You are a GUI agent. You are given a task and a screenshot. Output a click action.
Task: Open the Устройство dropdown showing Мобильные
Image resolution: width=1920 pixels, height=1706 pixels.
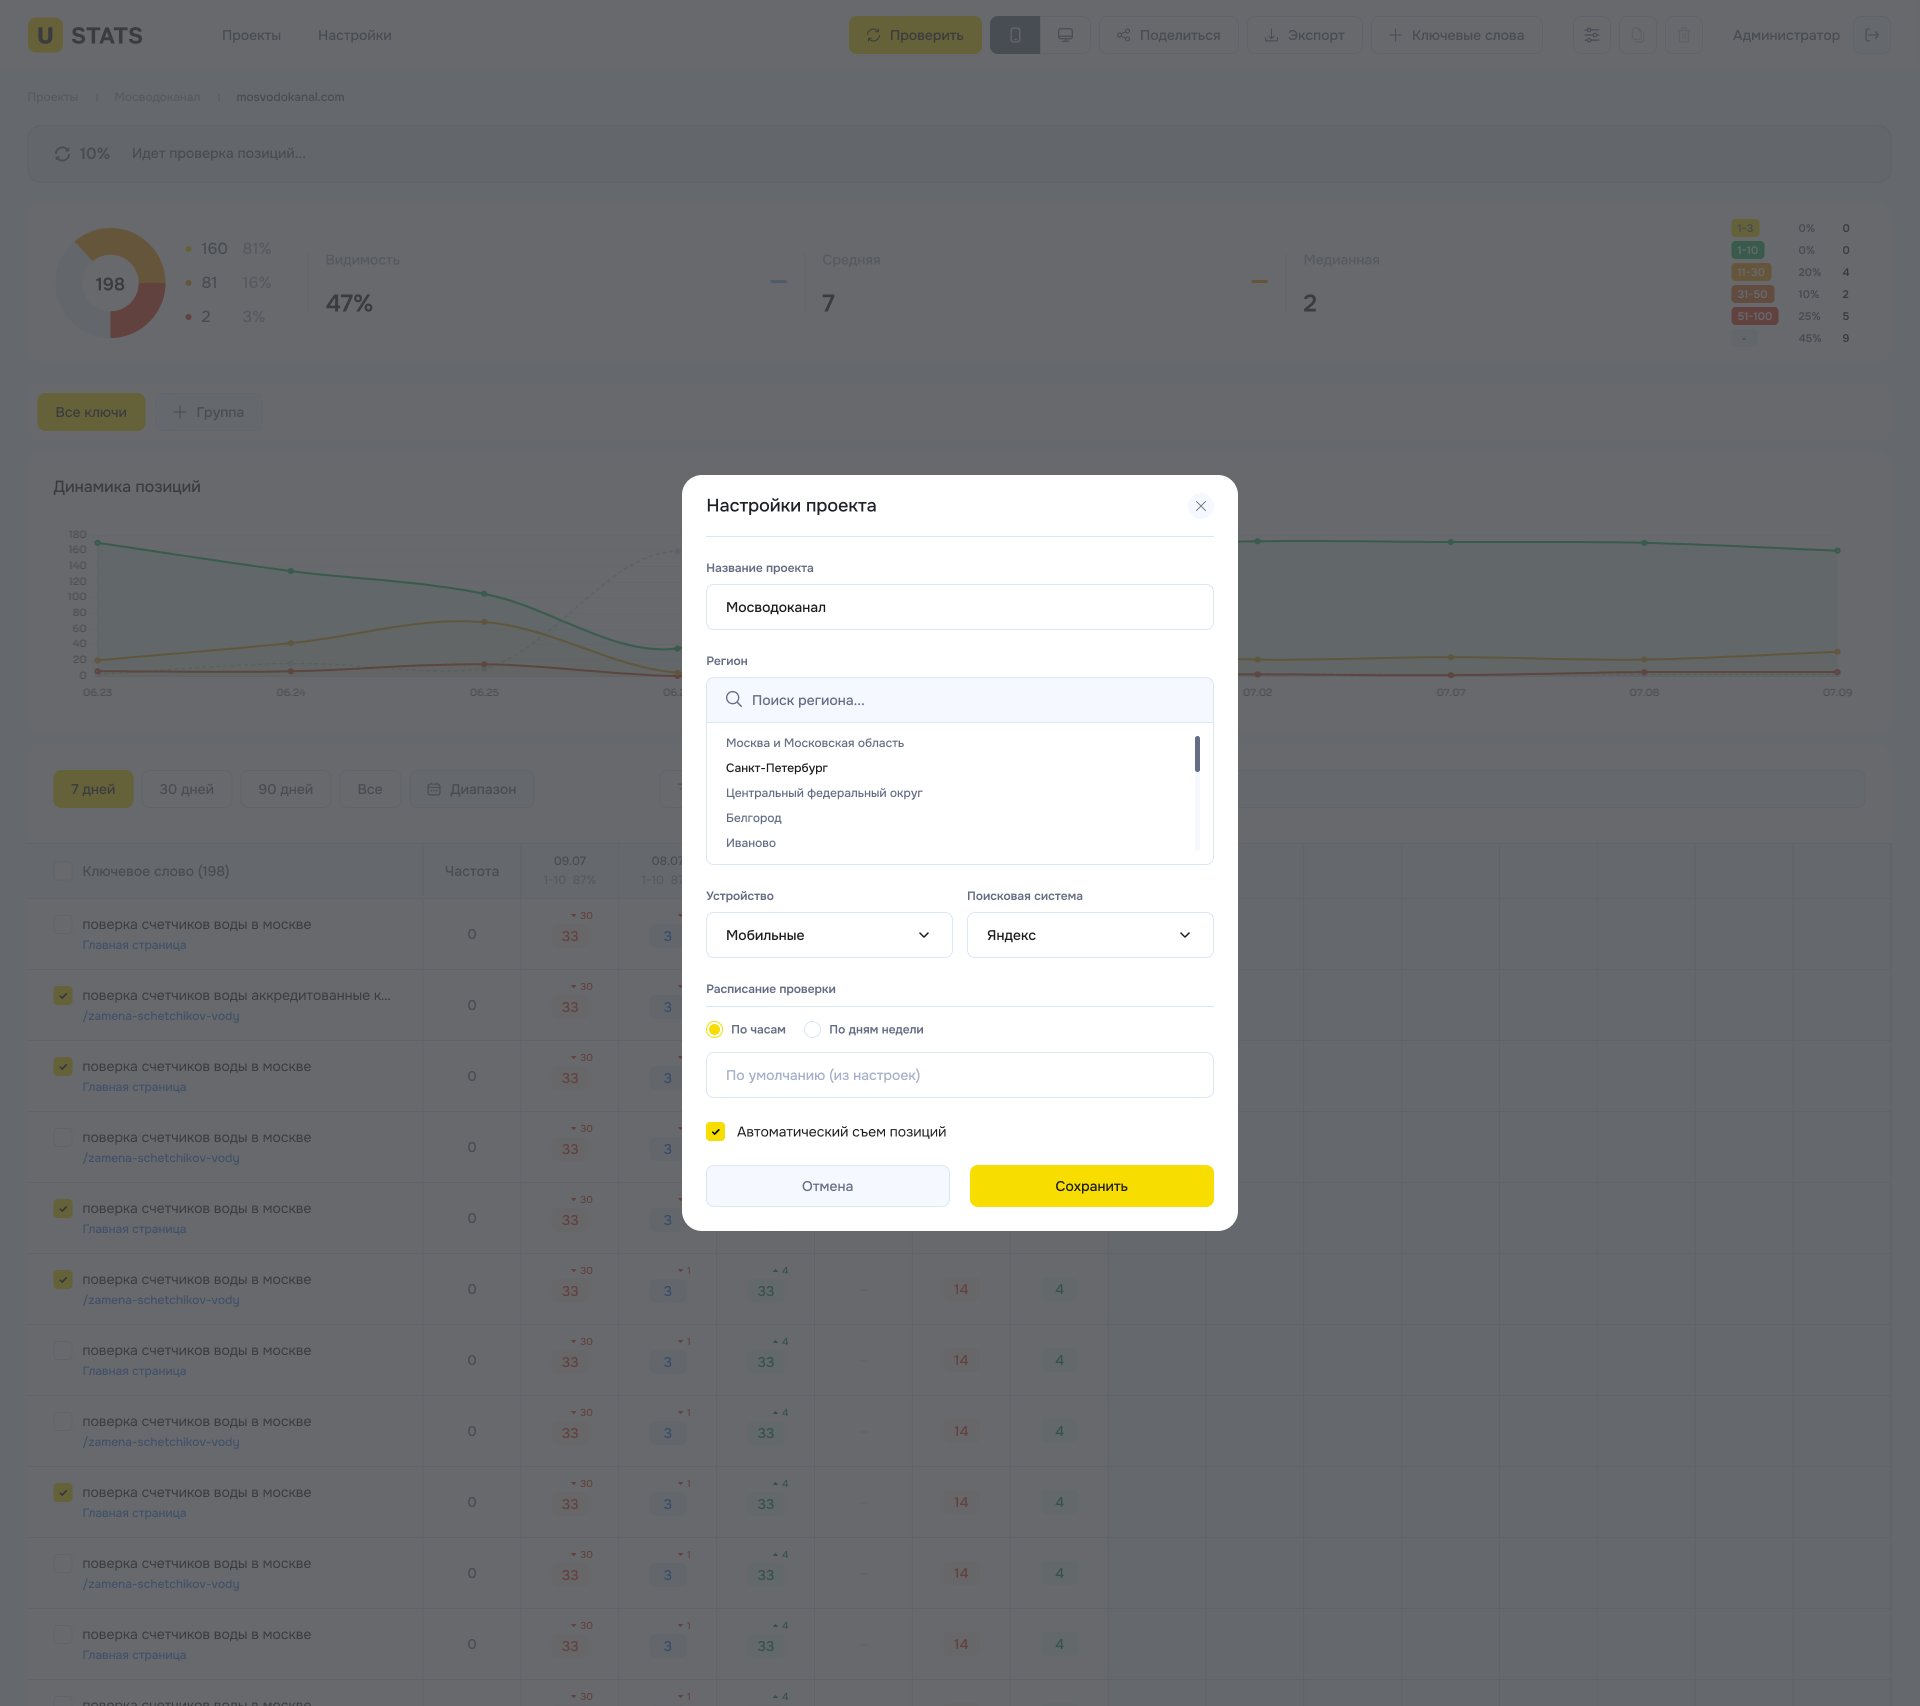pos(828,935)
